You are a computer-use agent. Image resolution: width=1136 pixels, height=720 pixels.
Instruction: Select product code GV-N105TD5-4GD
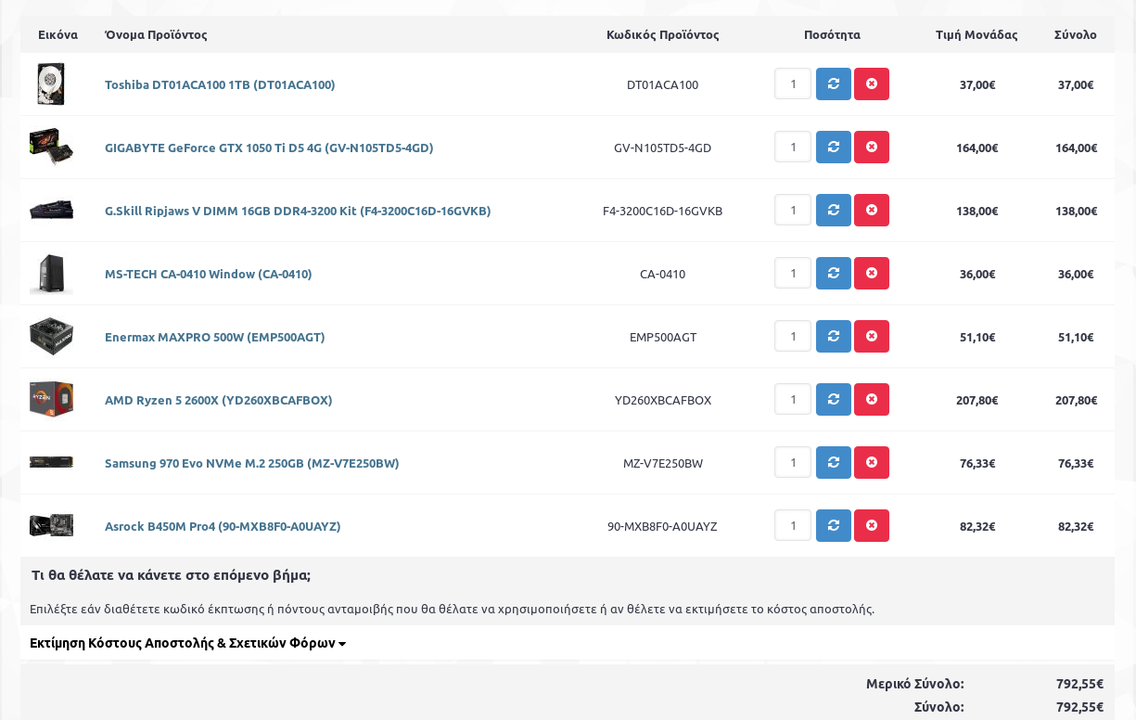pyautogui.click(x=662, y=148)
